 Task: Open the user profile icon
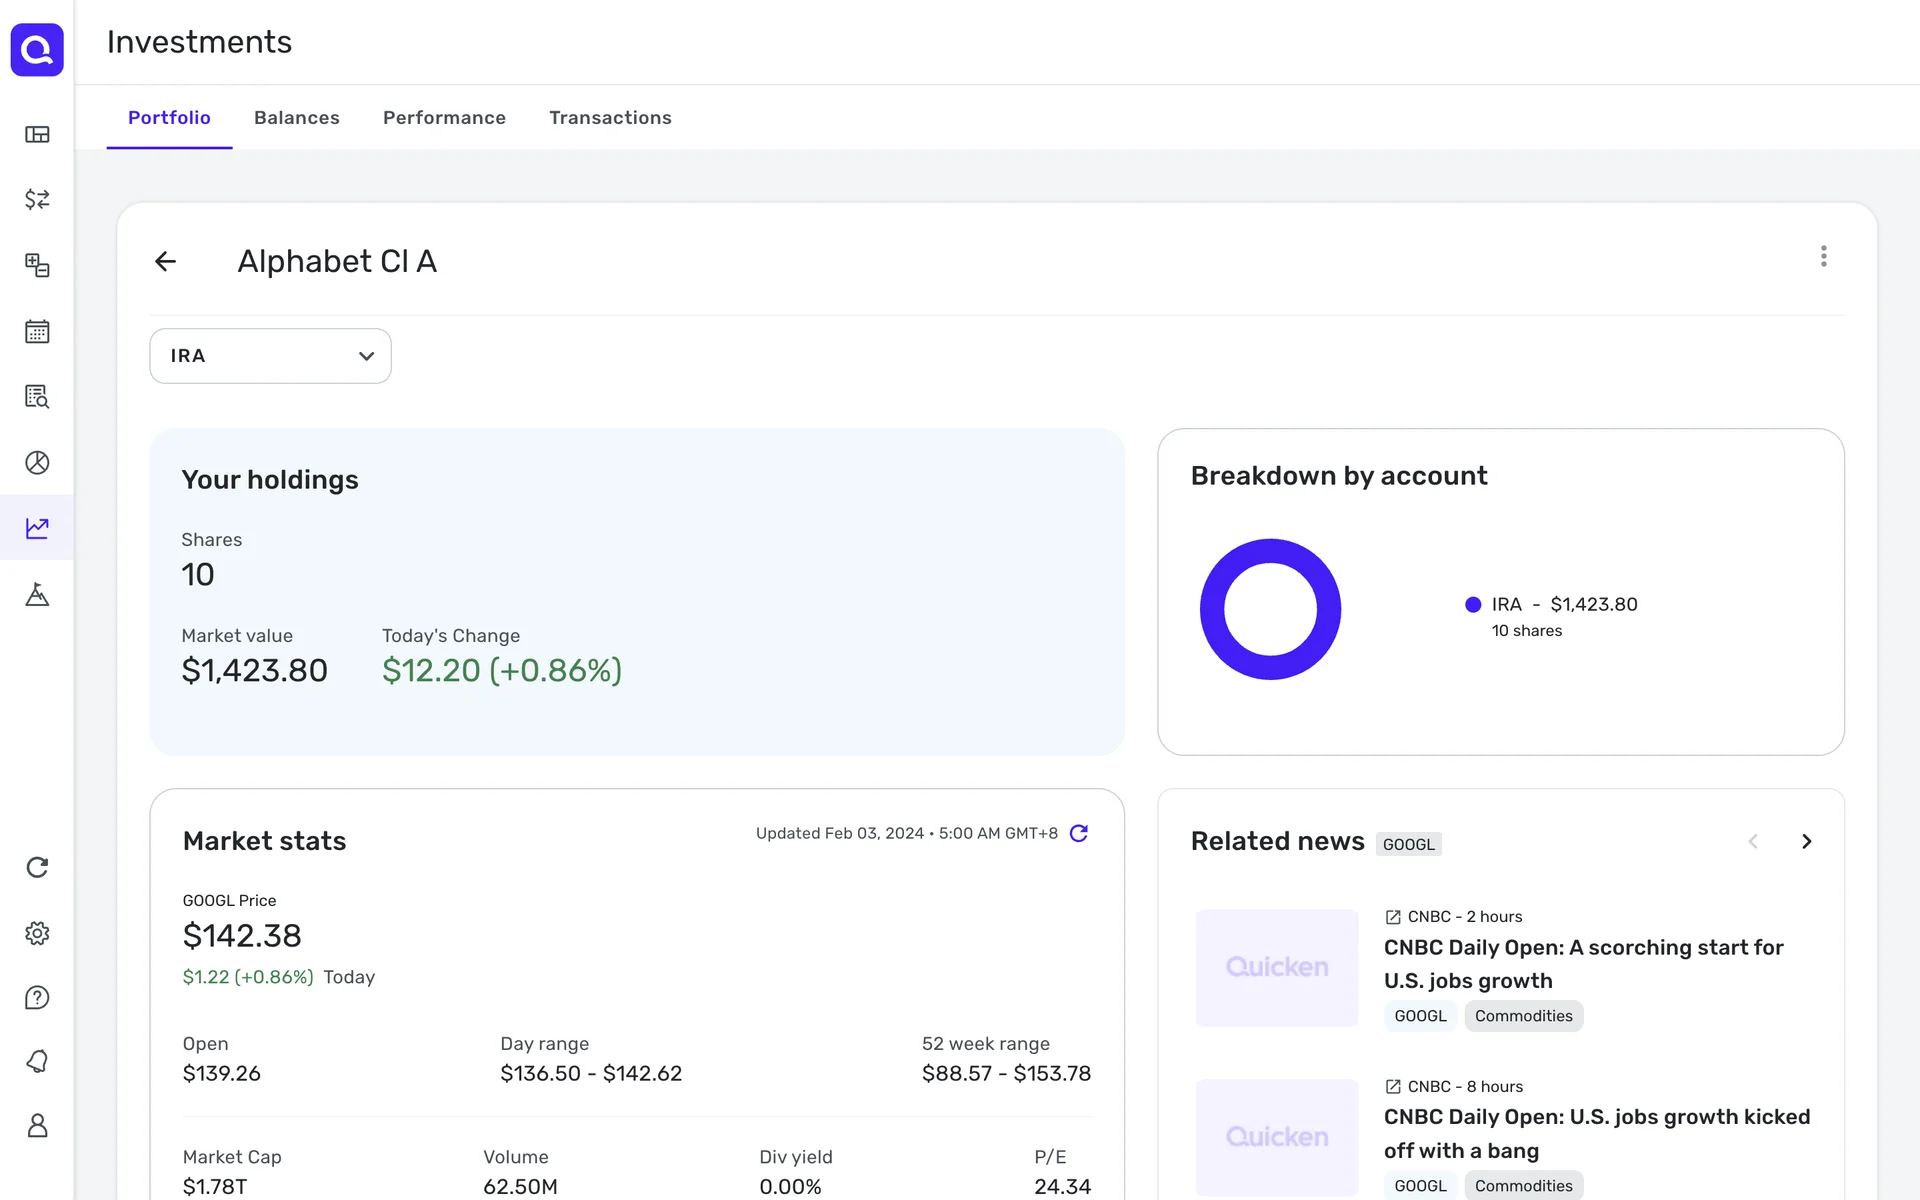pos(37,1126)
